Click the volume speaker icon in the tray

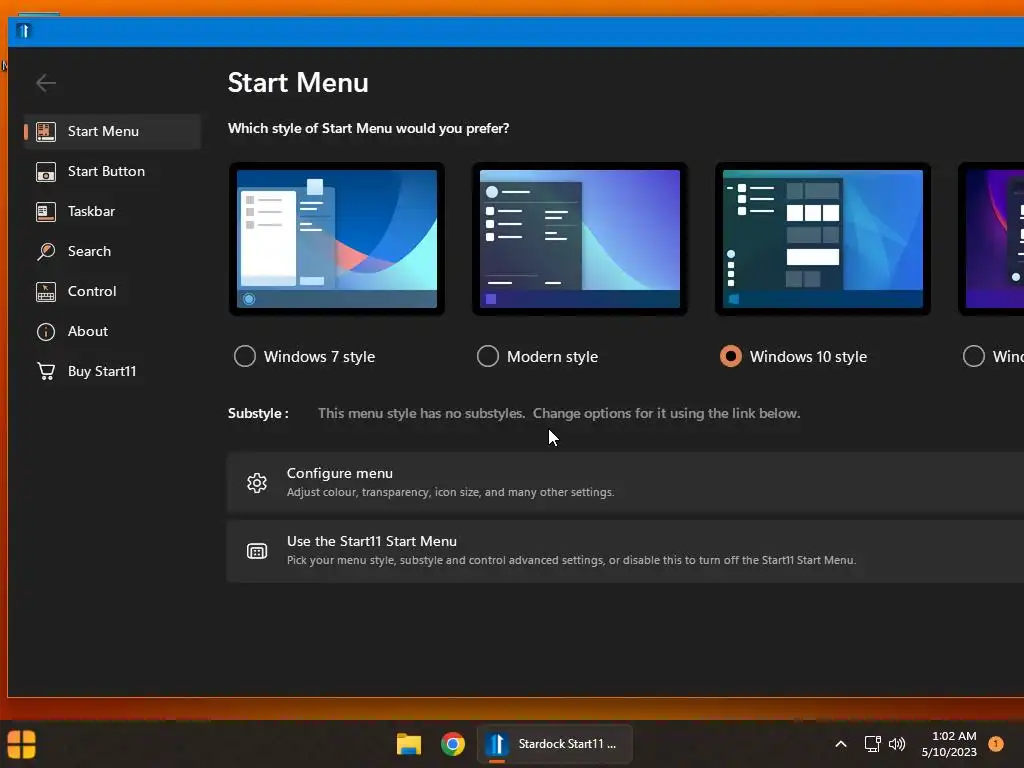897,744
